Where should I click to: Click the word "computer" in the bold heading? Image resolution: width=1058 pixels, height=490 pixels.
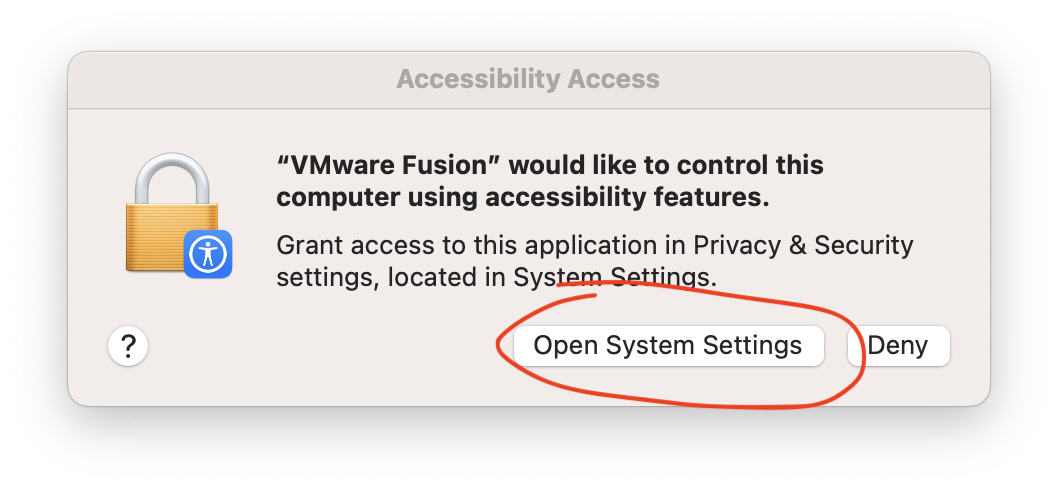coord(327,198)
